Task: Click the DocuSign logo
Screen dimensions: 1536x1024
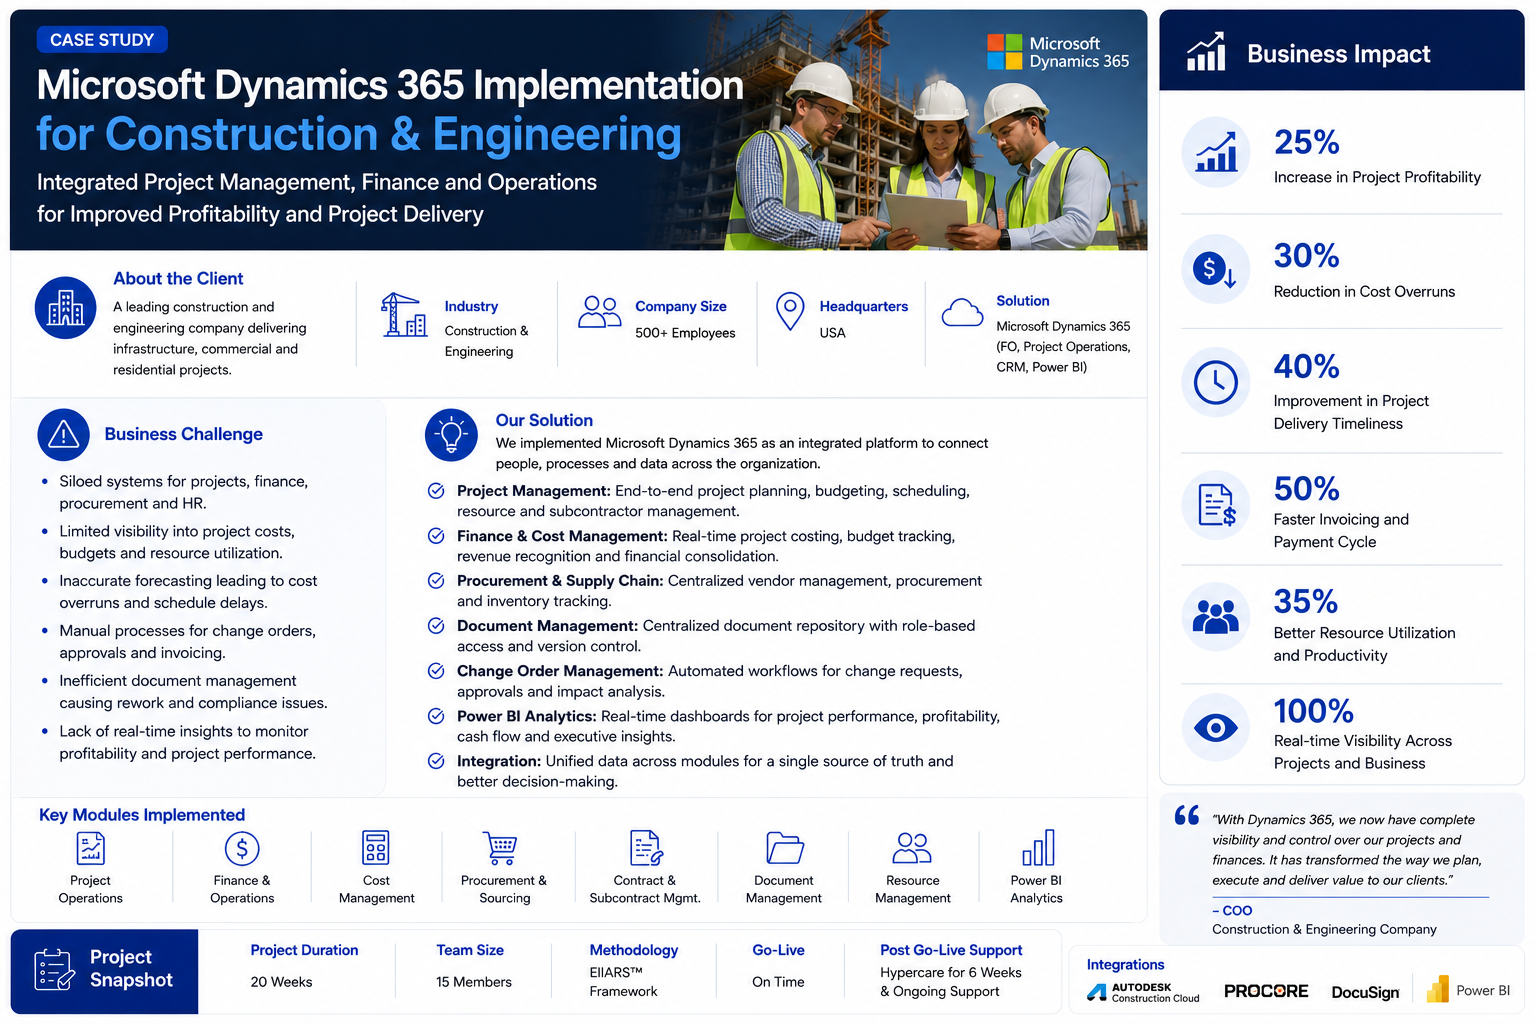Action: pos(1365,992)
